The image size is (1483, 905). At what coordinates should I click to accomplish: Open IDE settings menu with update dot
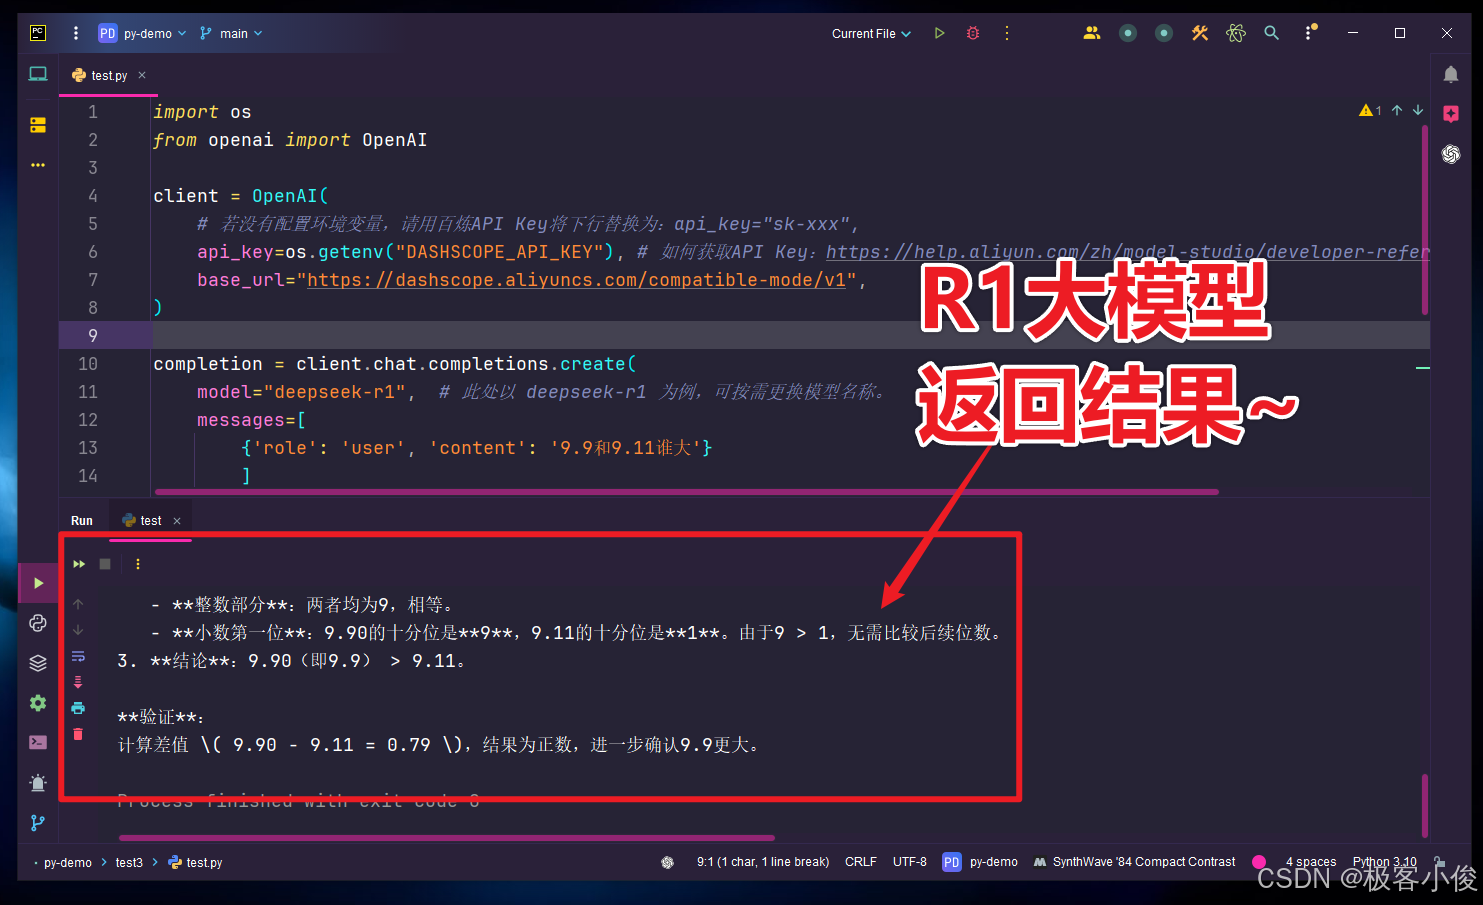(x=1310, y=33)
